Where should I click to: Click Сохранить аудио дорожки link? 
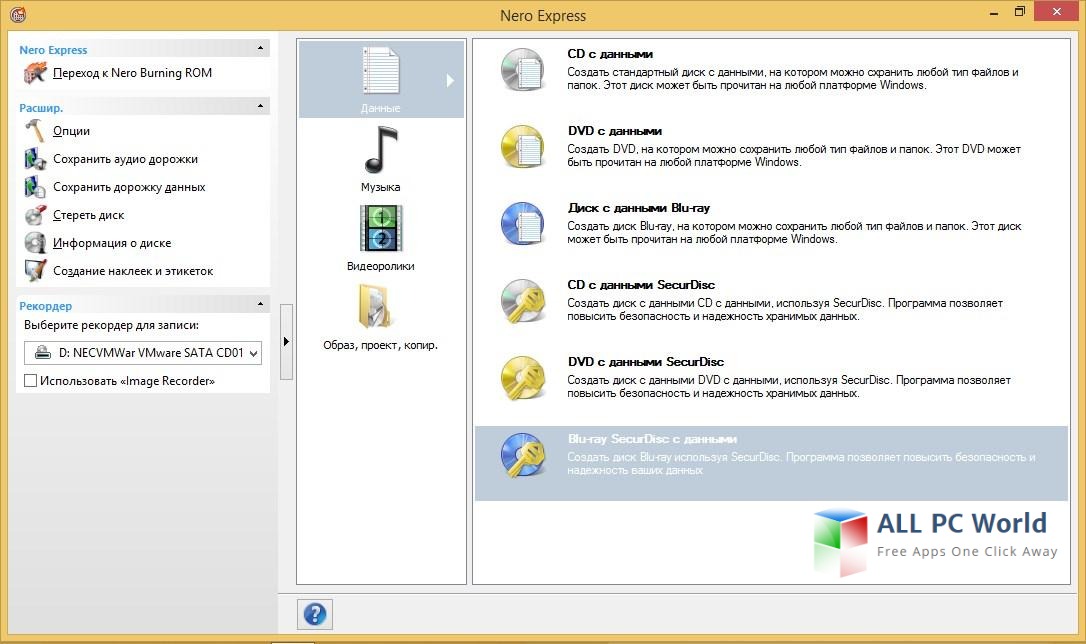pos(125,159)
